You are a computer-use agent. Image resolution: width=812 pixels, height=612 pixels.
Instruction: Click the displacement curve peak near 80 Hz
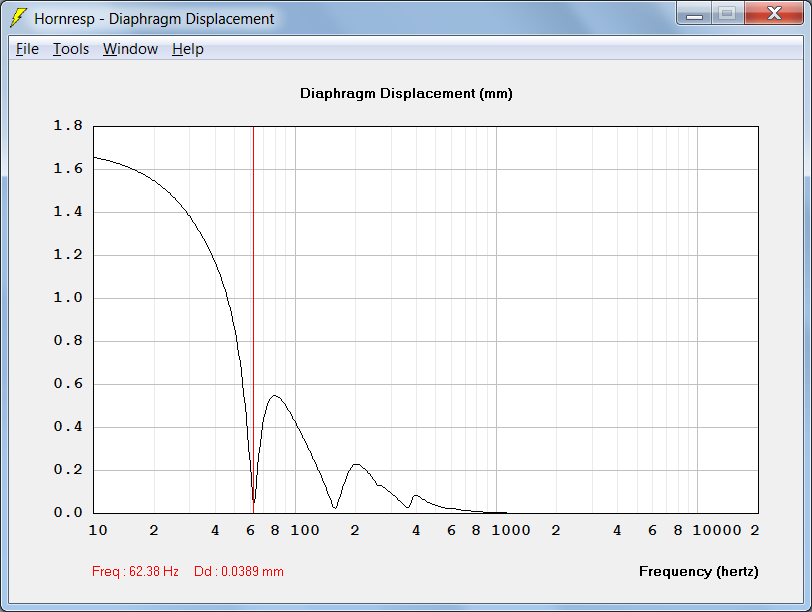tap(275, 396)
